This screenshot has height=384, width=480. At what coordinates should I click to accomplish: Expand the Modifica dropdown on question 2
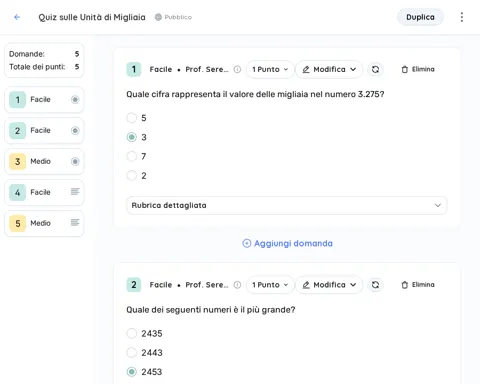pyautogui.click(x=329, y=285)
